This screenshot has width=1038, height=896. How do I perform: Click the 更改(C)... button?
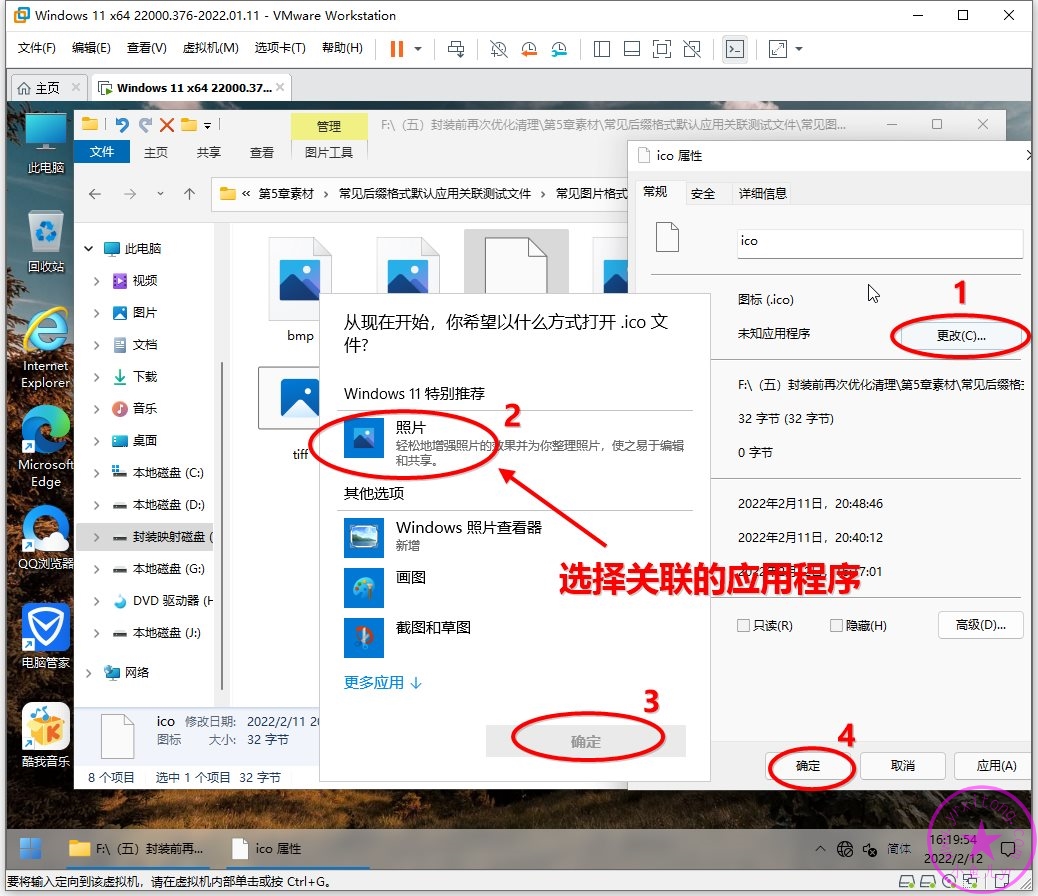click(961, 336)
